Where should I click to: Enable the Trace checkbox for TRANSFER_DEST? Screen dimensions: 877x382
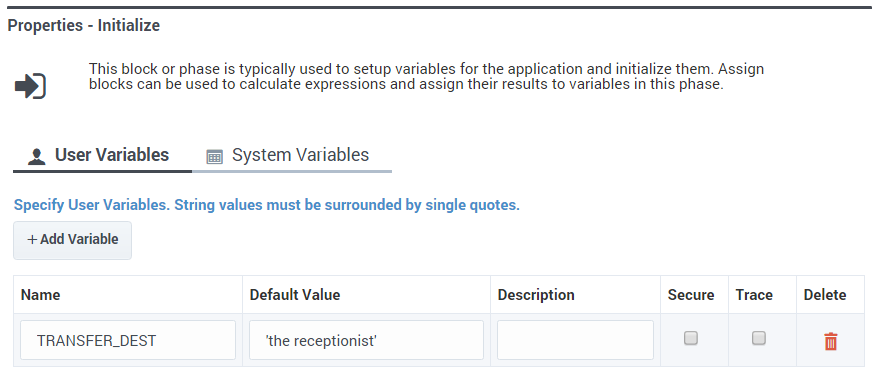point(758,338)
